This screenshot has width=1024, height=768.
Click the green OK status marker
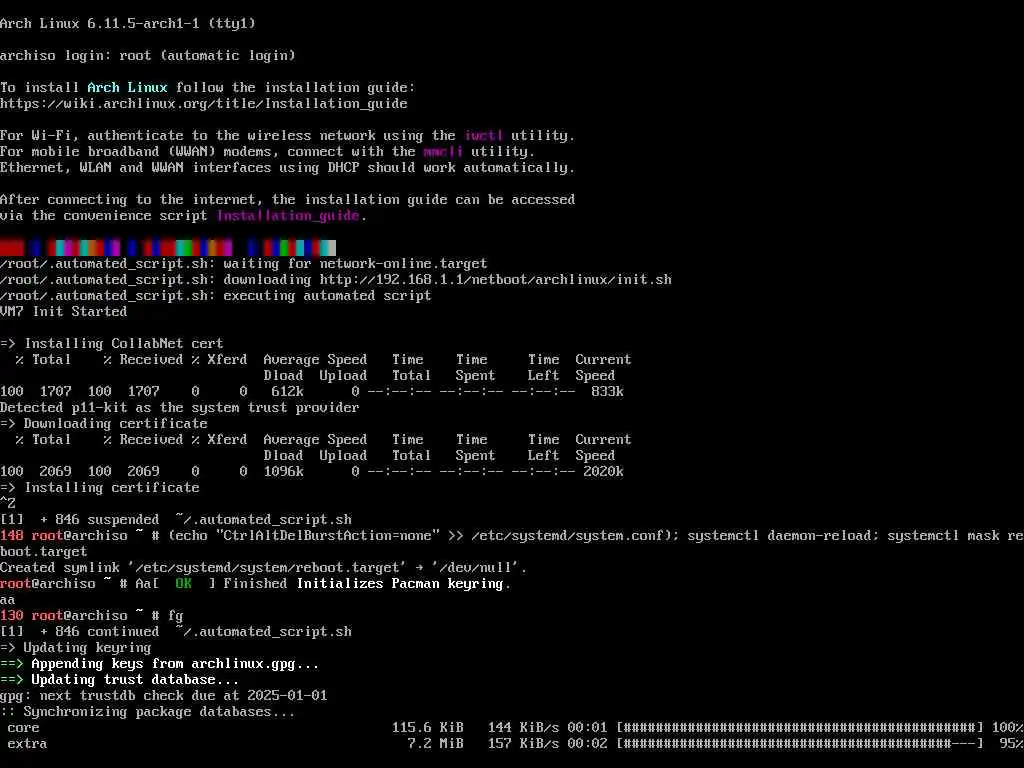(x=184, y=584)
